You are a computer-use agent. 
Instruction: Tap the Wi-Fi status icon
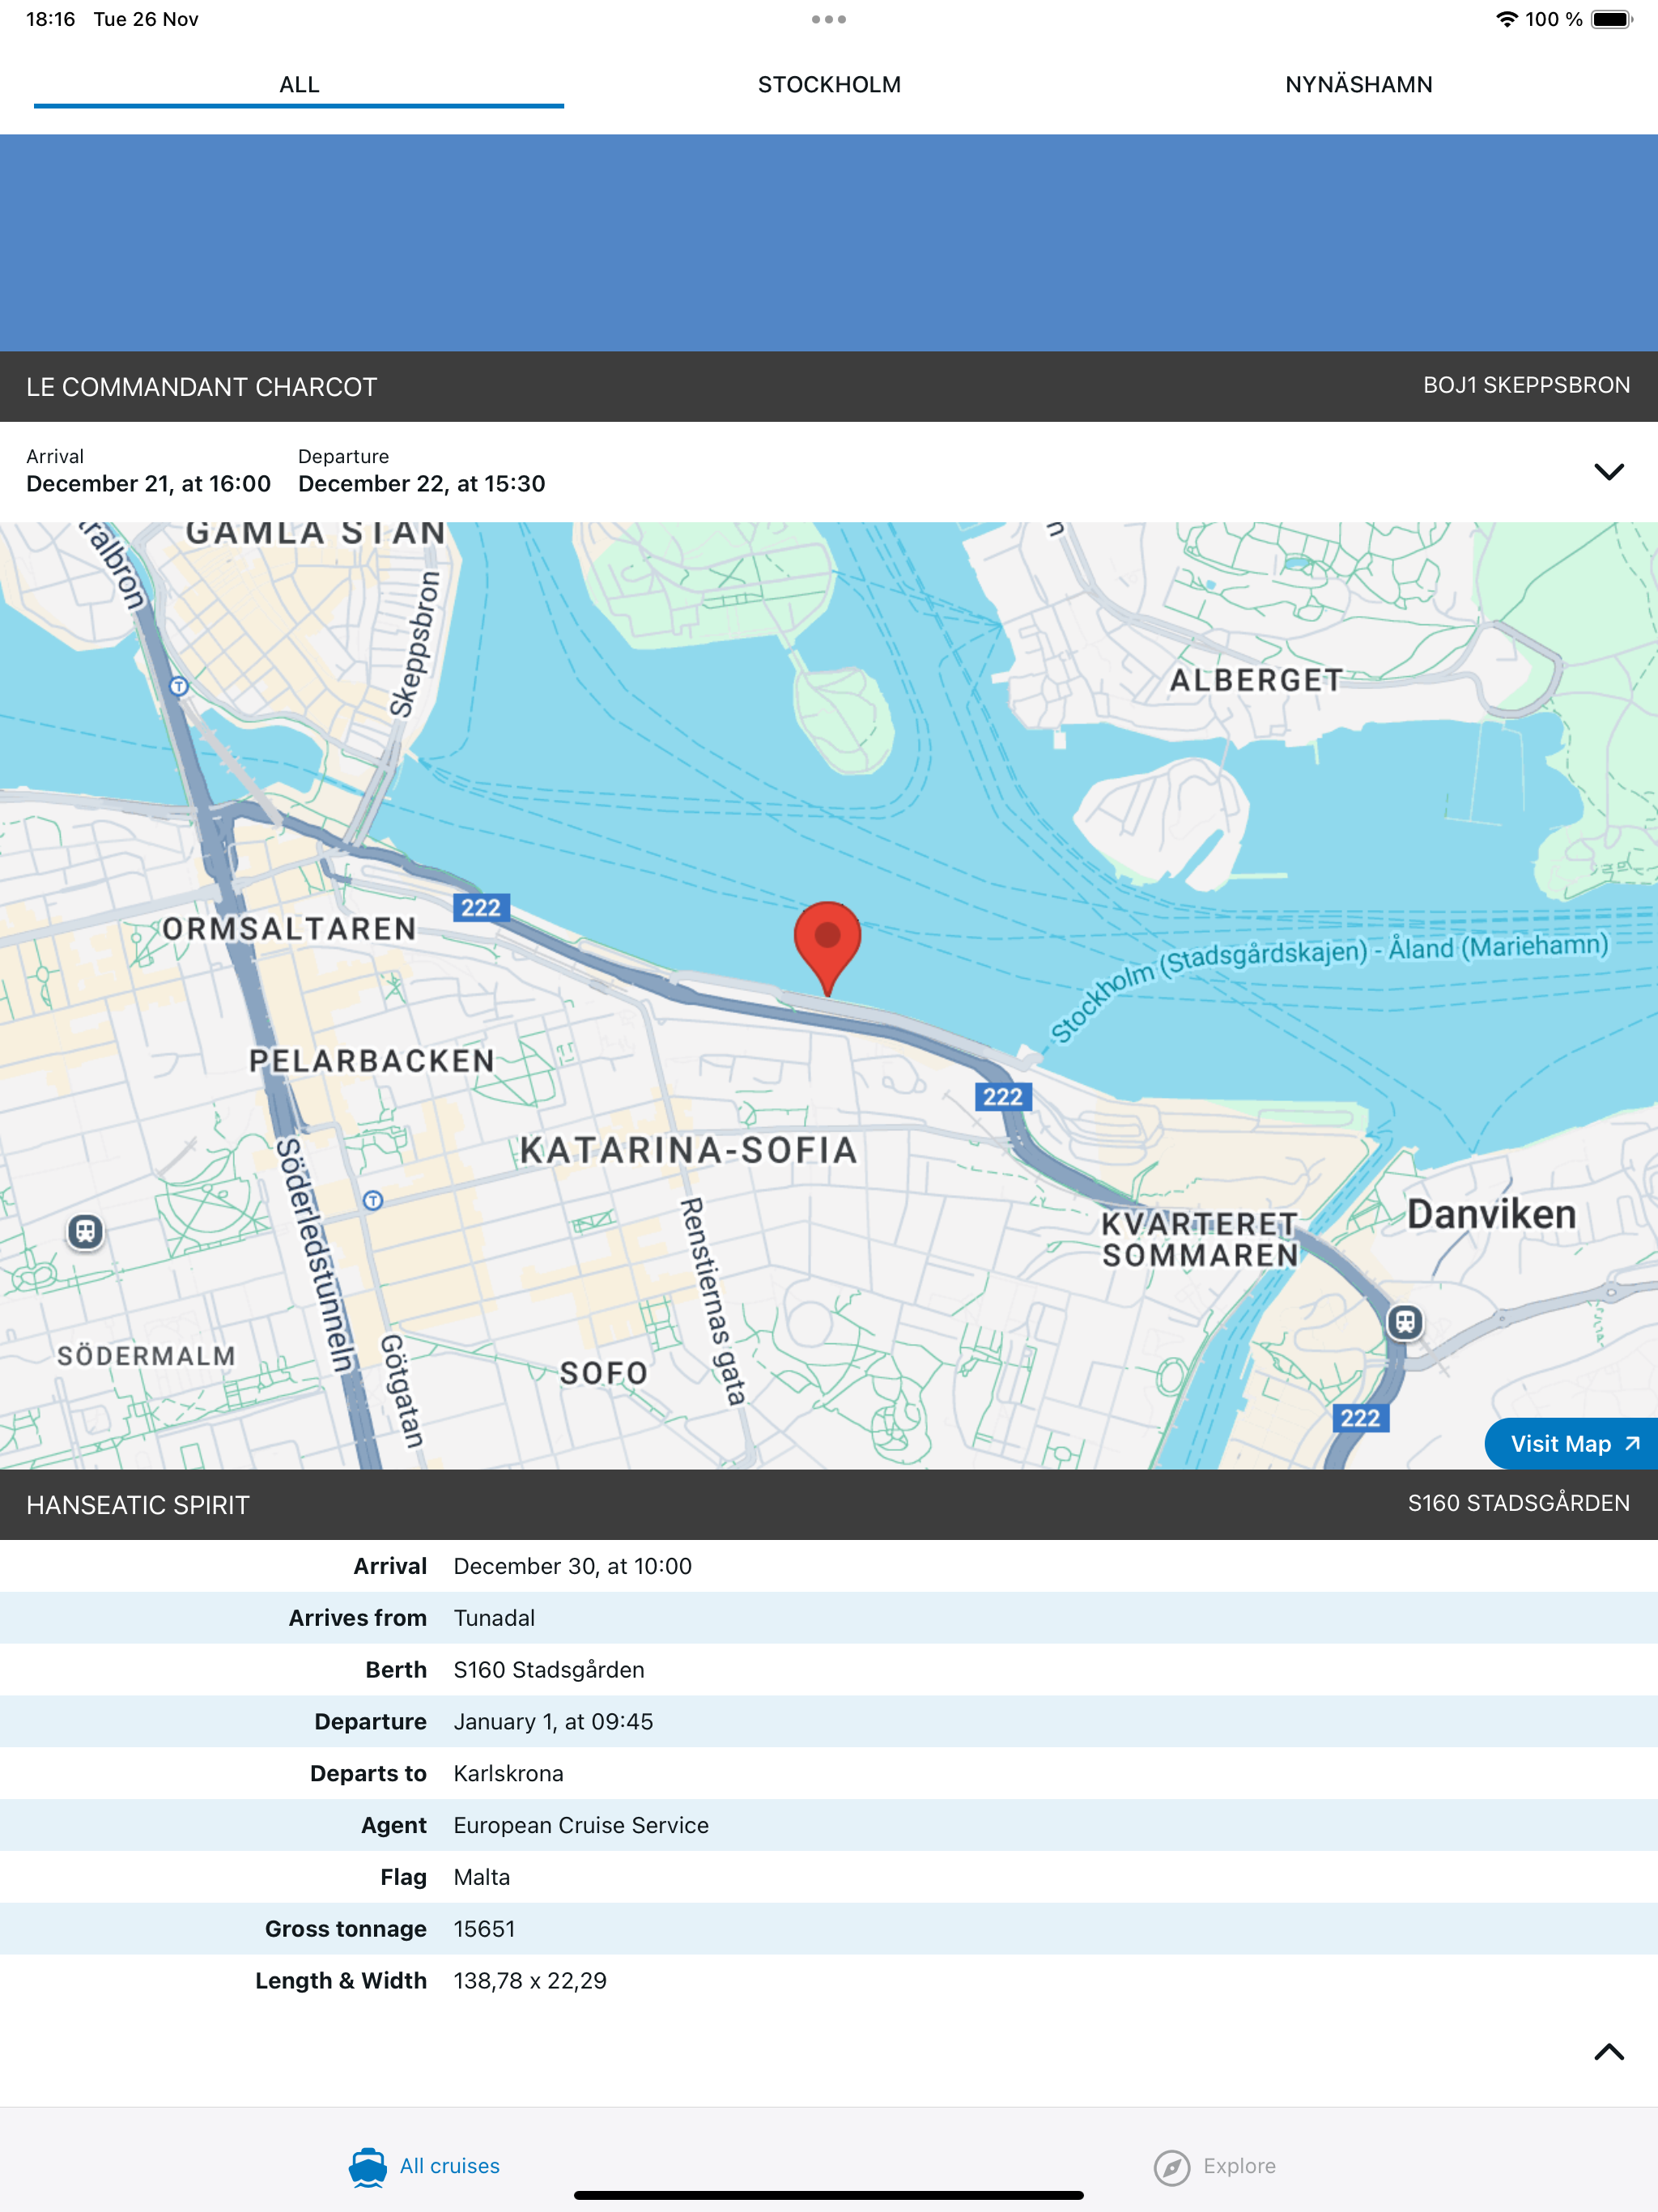(x=1506, y=19)
